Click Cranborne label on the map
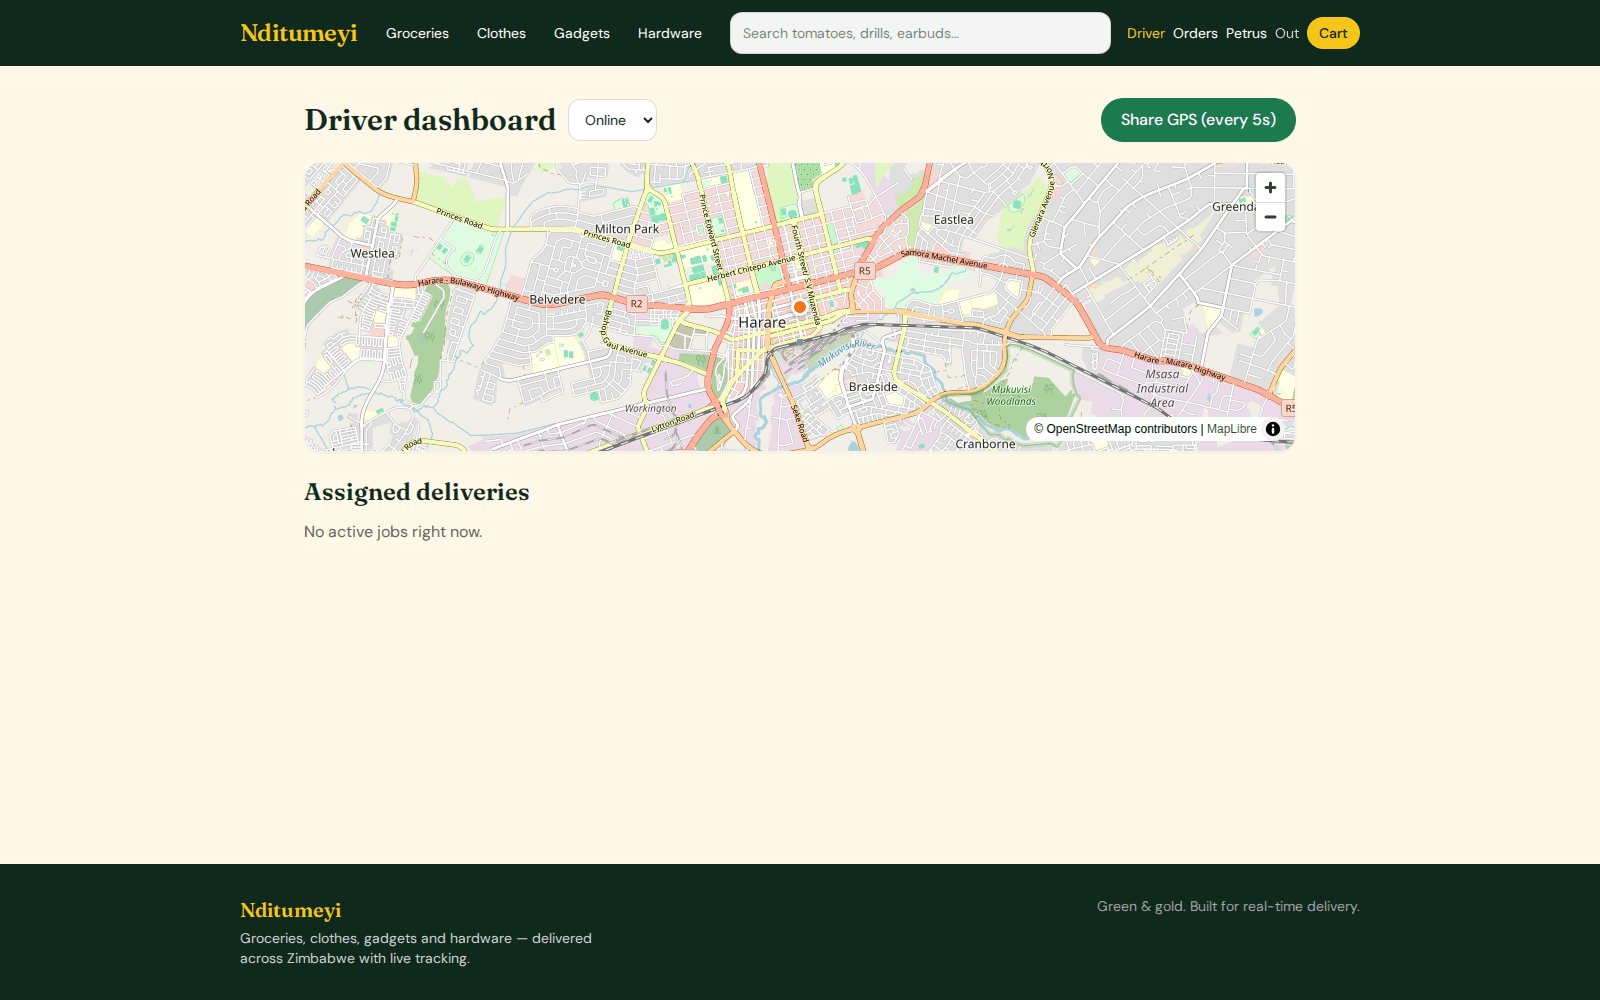Viewport: 1600px width, 1000px height. (x=985, y=444)
